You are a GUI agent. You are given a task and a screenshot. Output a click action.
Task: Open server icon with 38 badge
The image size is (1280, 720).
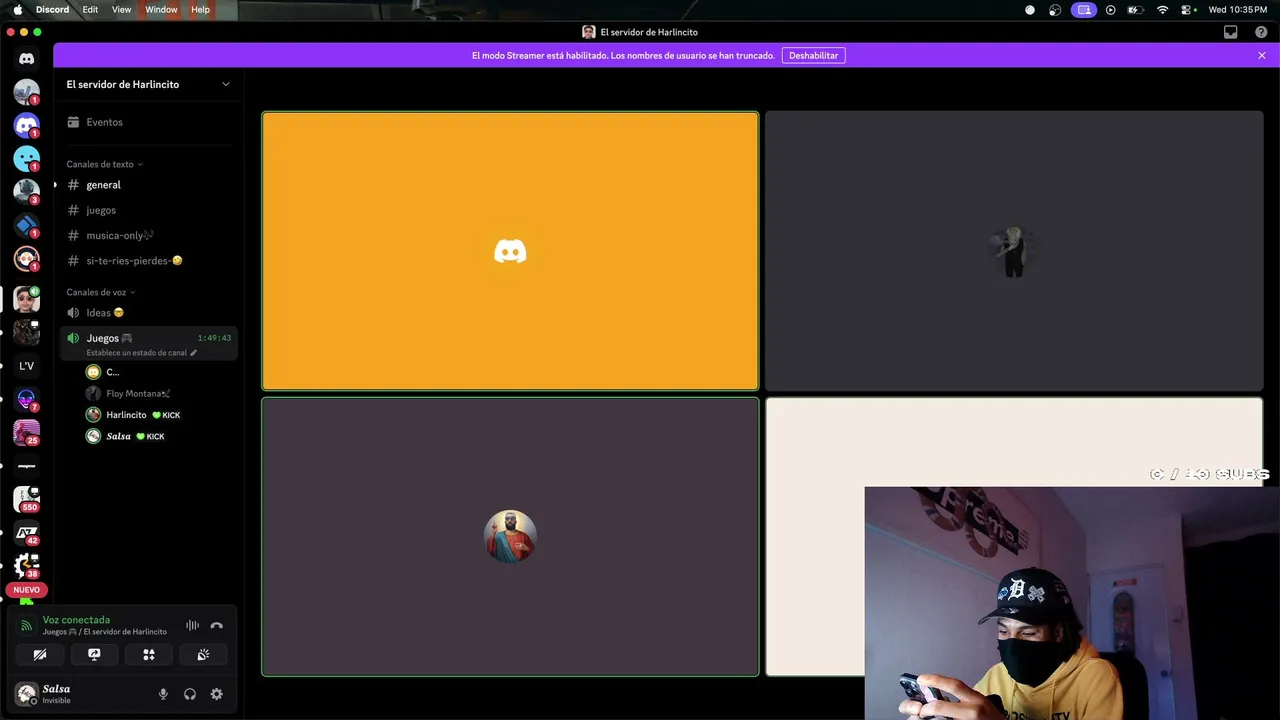coord(26,565)
